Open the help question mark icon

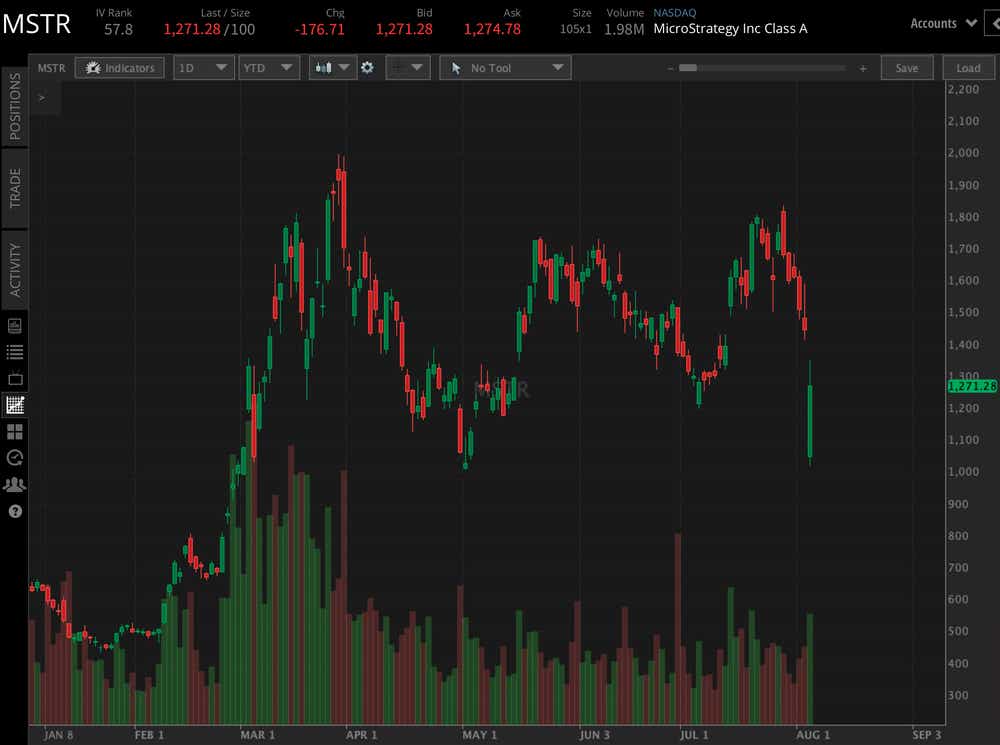click(x=14, y=511)
